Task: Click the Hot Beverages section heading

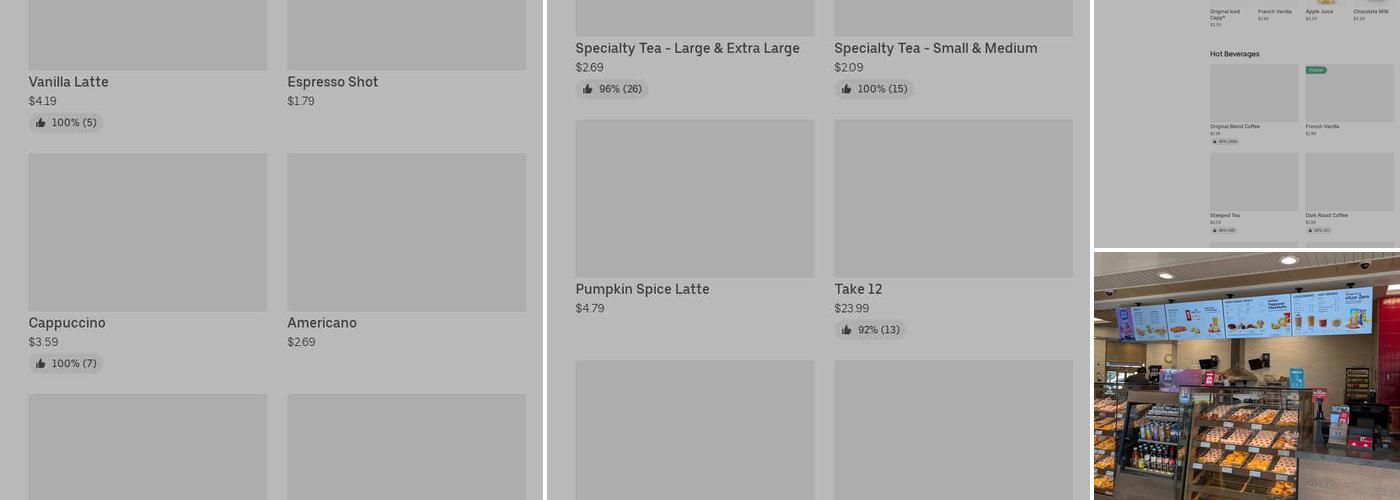Action: point(1235,54)
